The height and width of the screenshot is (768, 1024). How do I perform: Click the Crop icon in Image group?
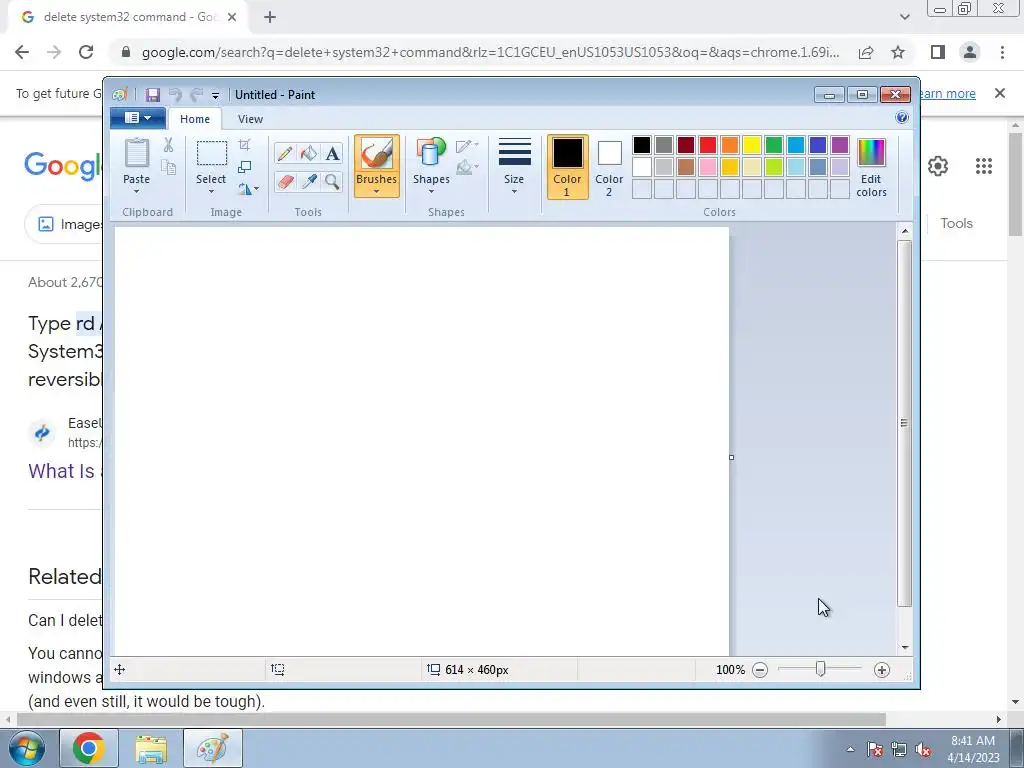[x=244, y=145]
